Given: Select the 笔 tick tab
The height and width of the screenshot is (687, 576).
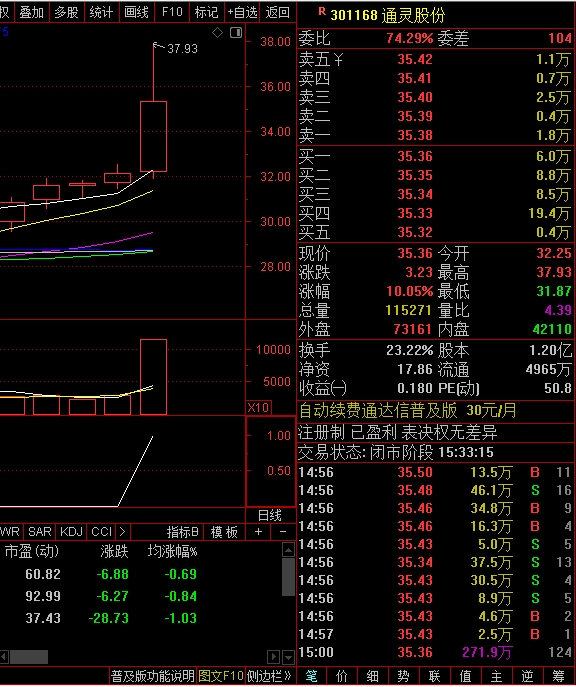Looking at the screenshot, I should (311, 676).
